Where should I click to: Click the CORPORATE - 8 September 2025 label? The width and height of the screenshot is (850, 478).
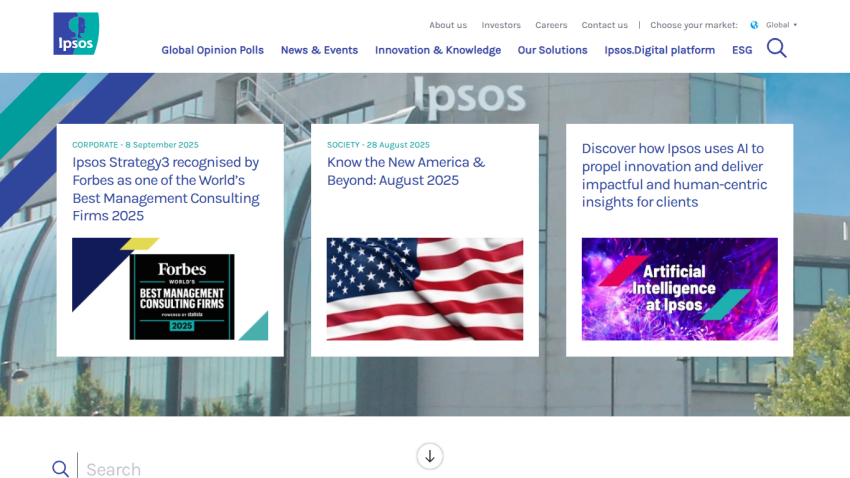(x=136, y=145)
